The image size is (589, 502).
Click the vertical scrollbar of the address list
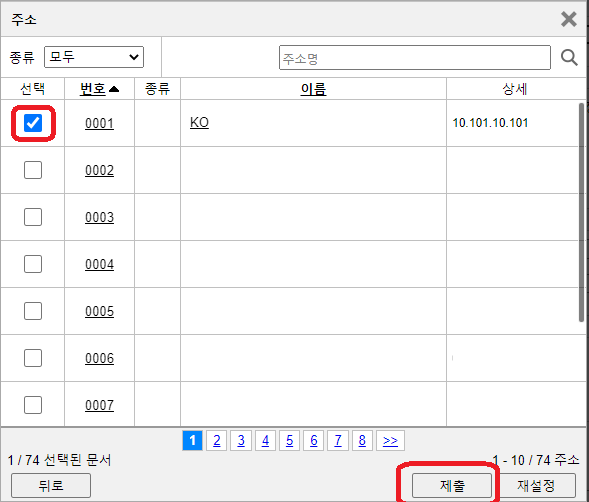[581, 212]
